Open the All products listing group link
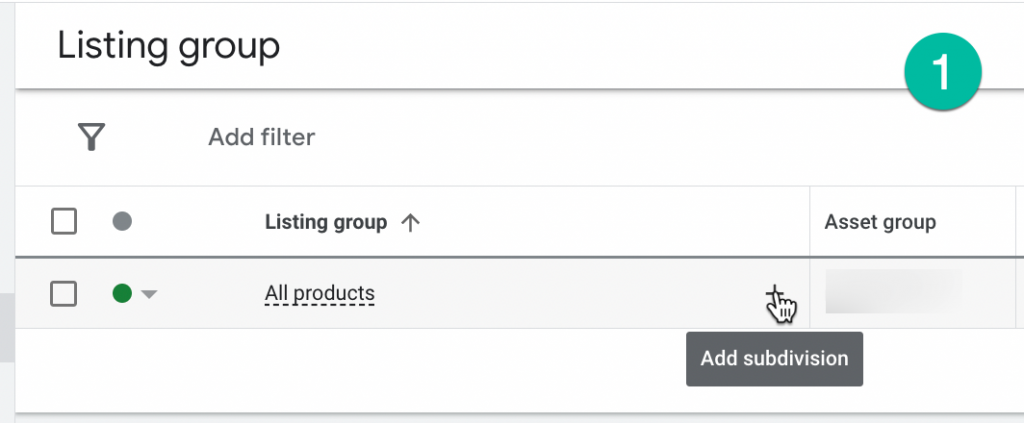The width and height of the screenshot is (1024, 423). (x=319, y=294)
